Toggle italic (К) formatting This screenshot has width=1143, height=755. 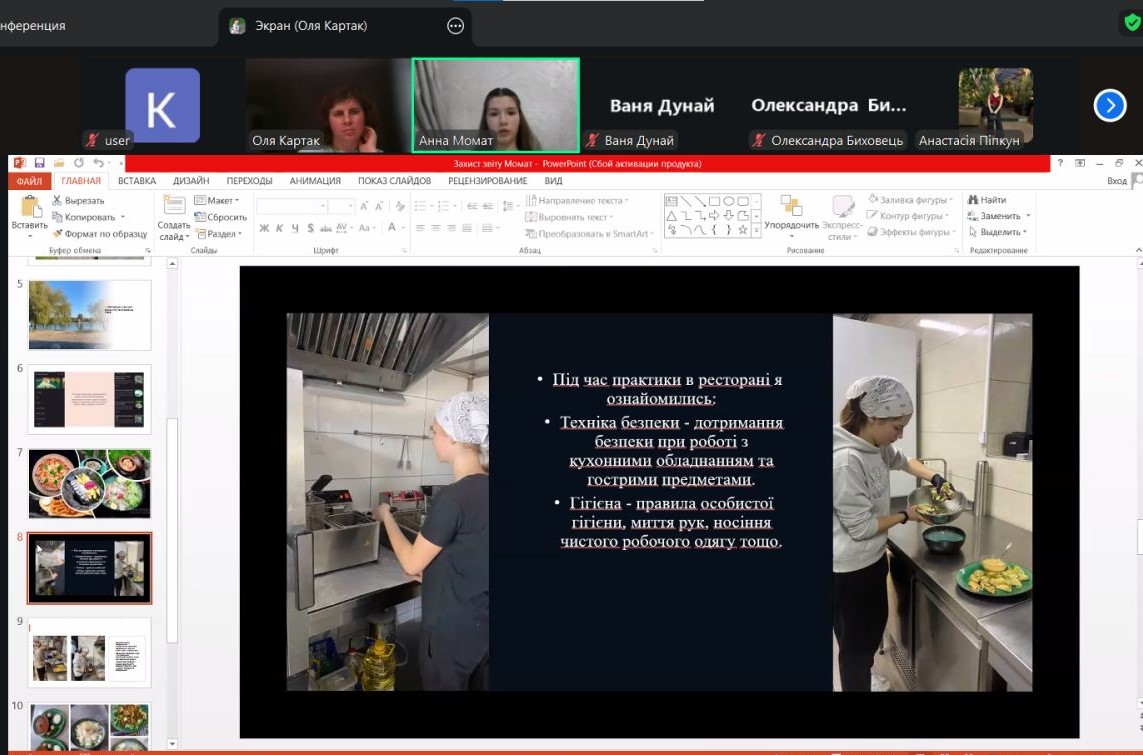pos(279,229)
